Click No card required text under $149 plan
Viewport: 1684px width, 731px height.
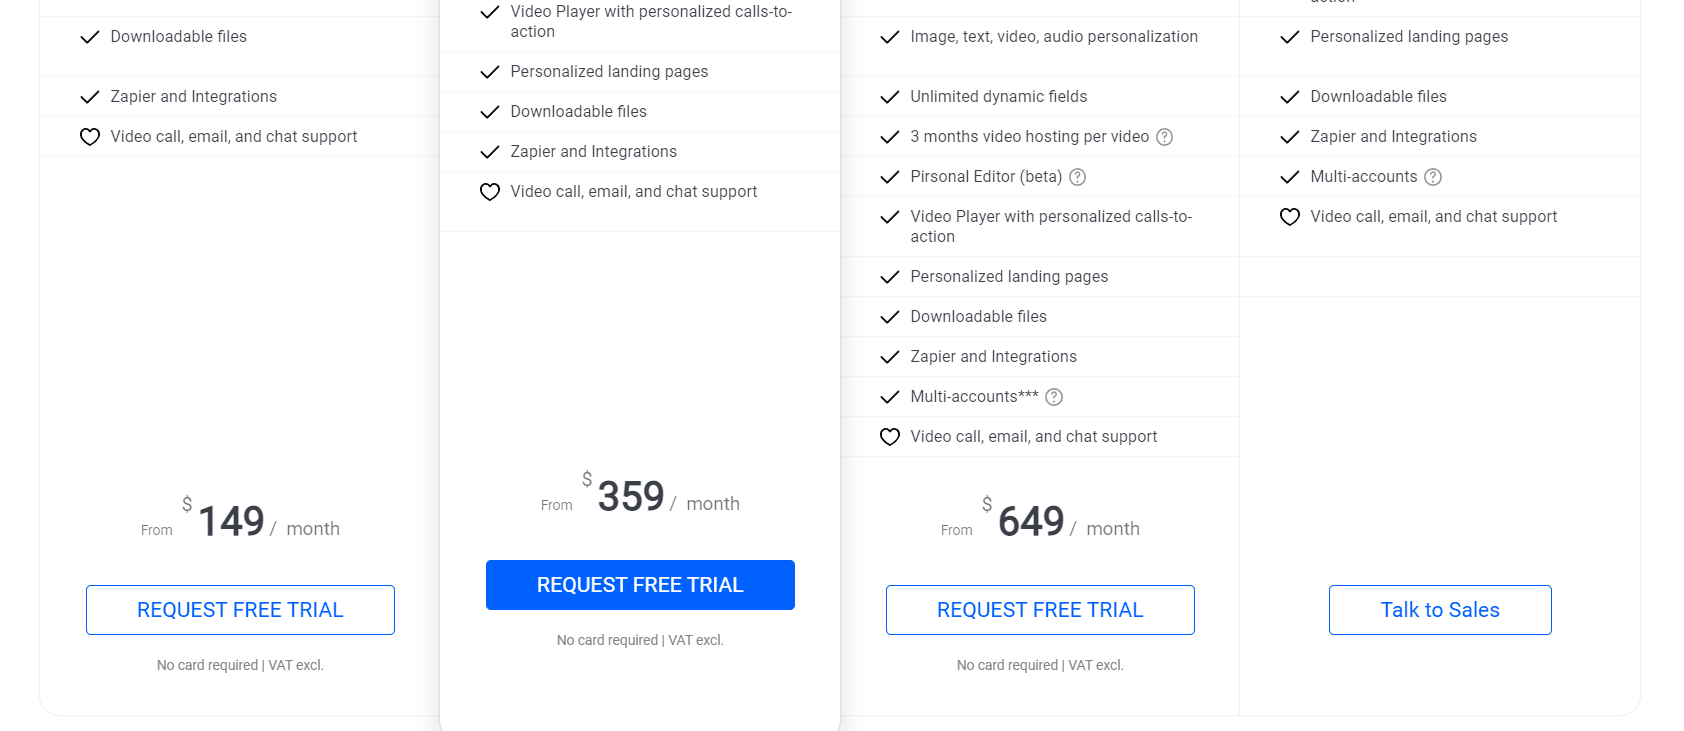coord(240,664)
